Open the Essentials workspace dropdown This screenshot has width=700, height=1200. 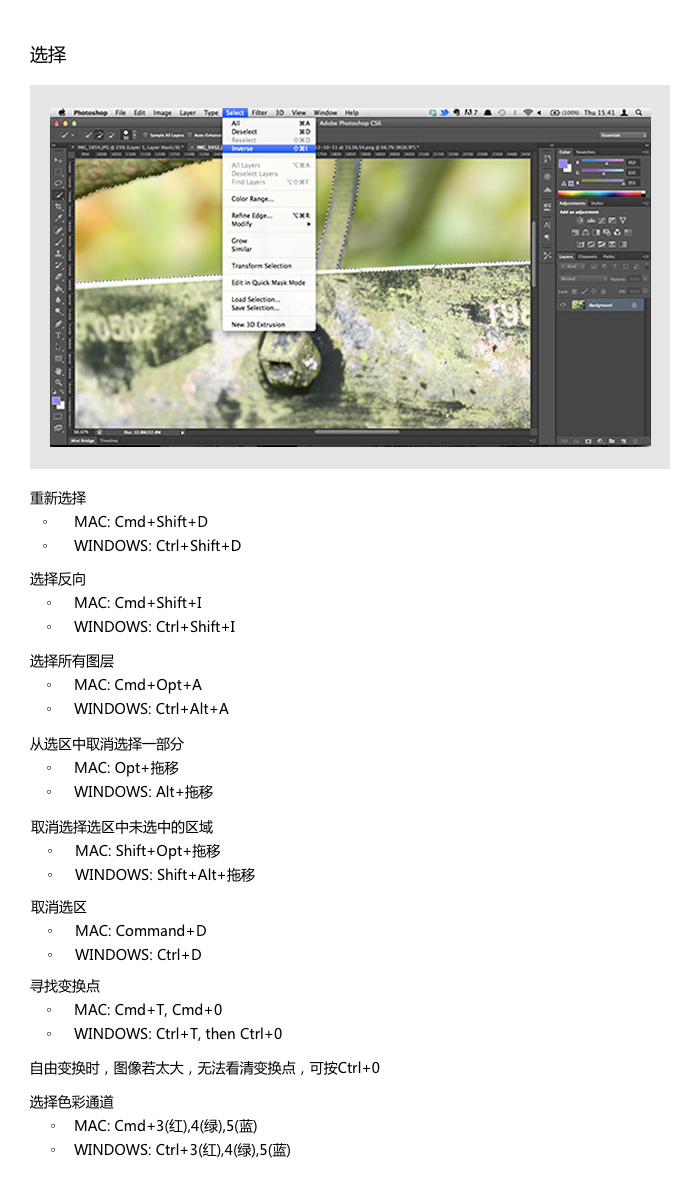pyautogui.click(x=623, y=135)
